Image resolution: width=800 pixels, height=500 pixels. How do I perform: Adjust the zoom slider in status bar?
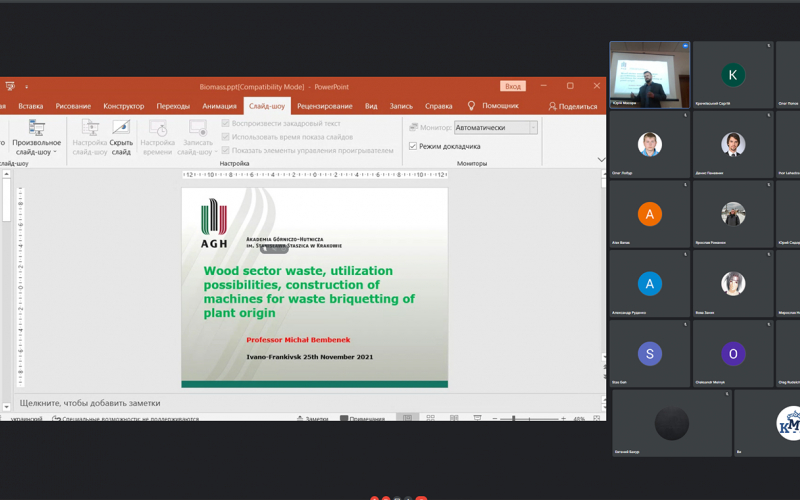[x=529, y=418]
